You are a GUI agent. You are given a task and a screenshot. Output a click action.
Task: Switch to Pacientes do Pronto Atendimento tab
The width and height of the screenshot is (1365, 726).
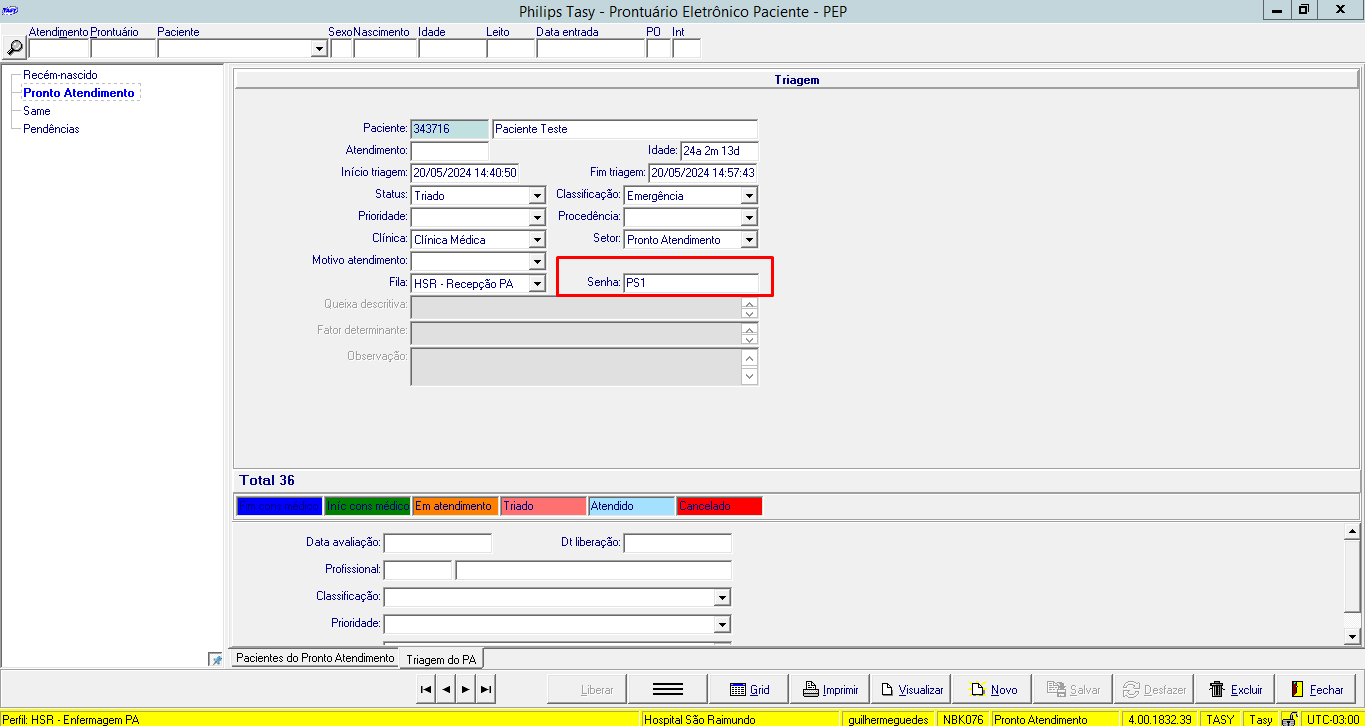[315, 658]
